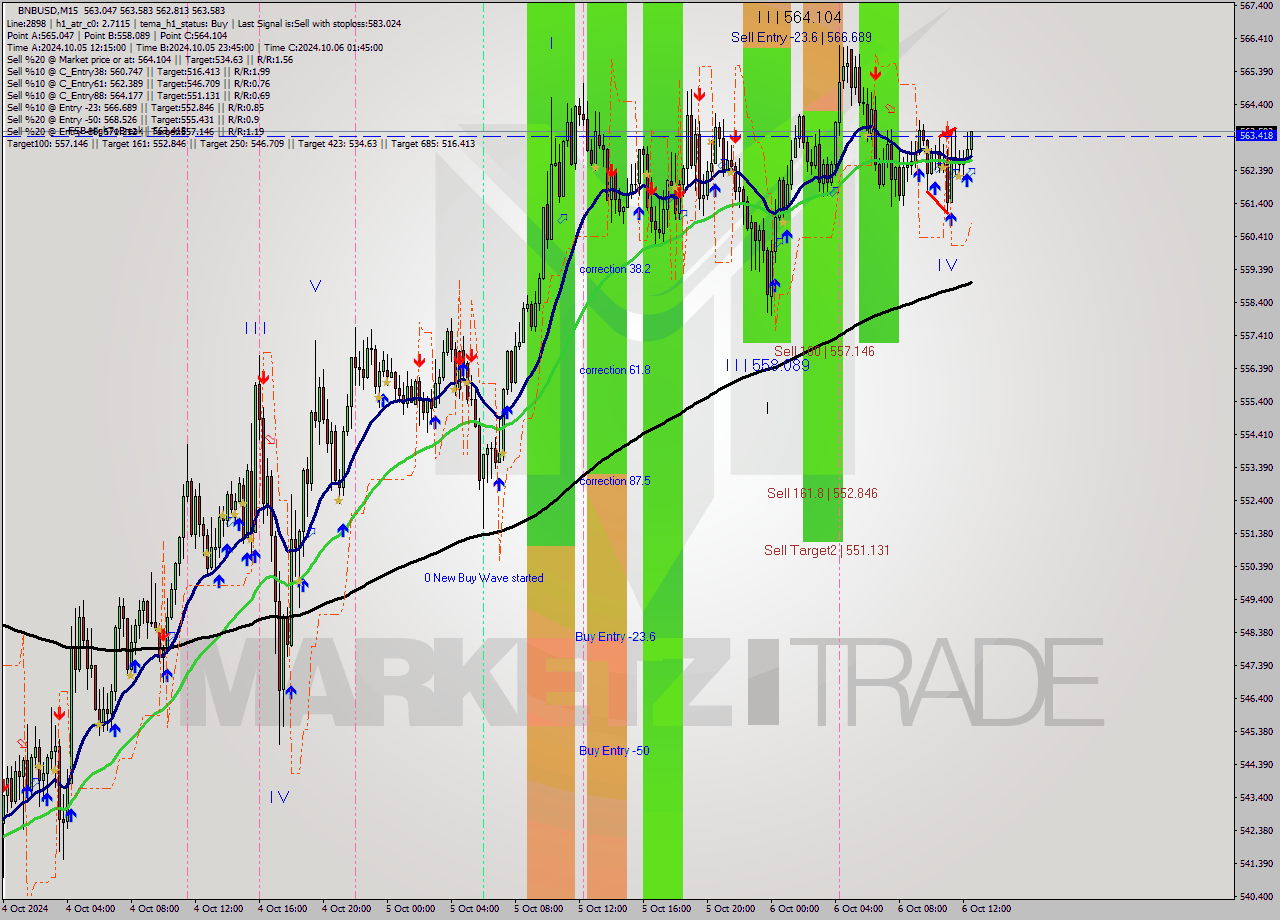1280x920 pixels.
Task: Click the 565.390 price axis value
Action: [1256, 72]
